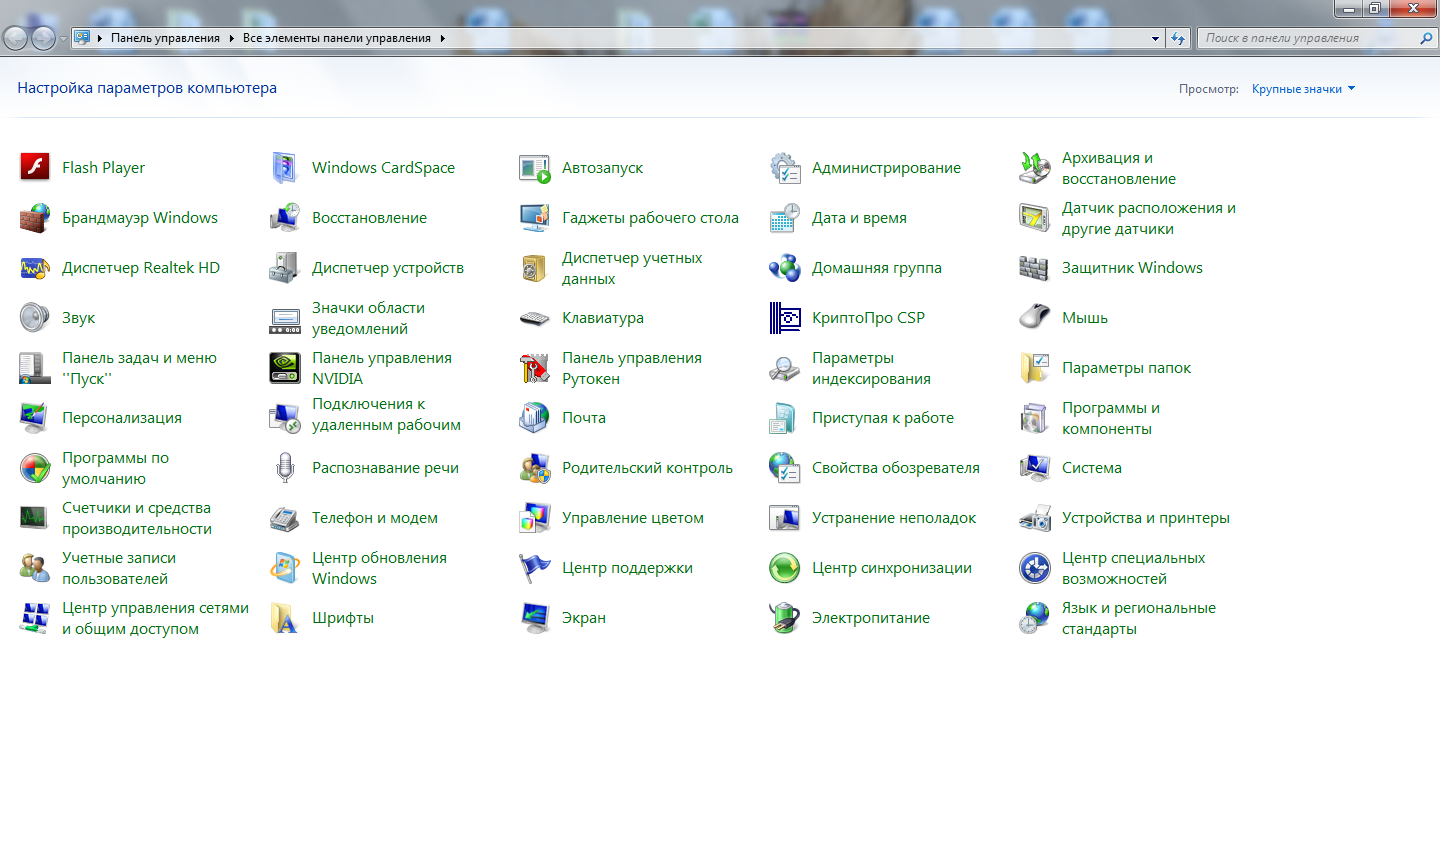
Task: Open the Панель управления Рутокен icon
Action: click(x=535, y=367)
